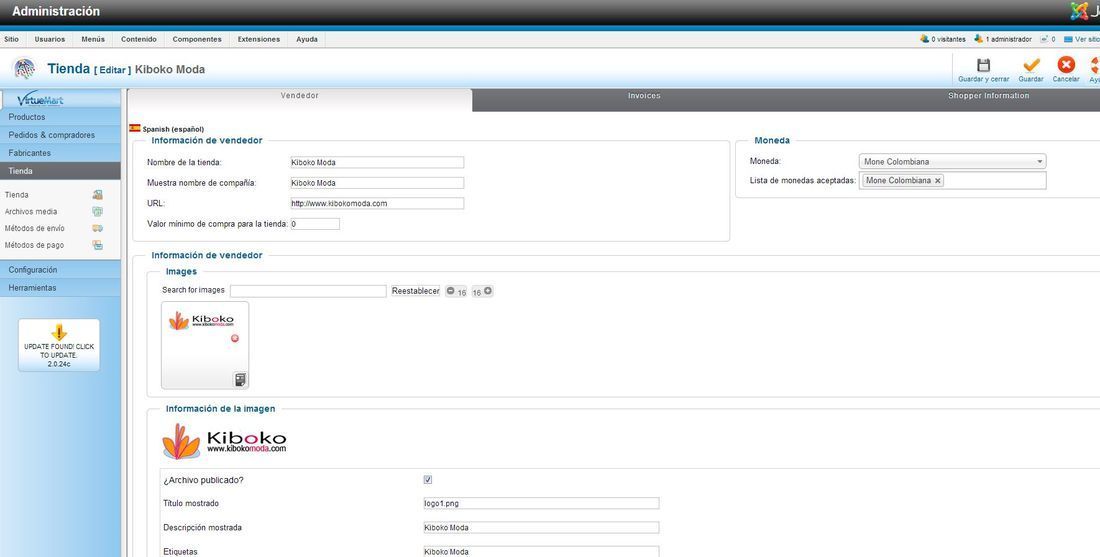Click the Reestablecer button
Screen dimensions: 1100x557
click(415, 291)
